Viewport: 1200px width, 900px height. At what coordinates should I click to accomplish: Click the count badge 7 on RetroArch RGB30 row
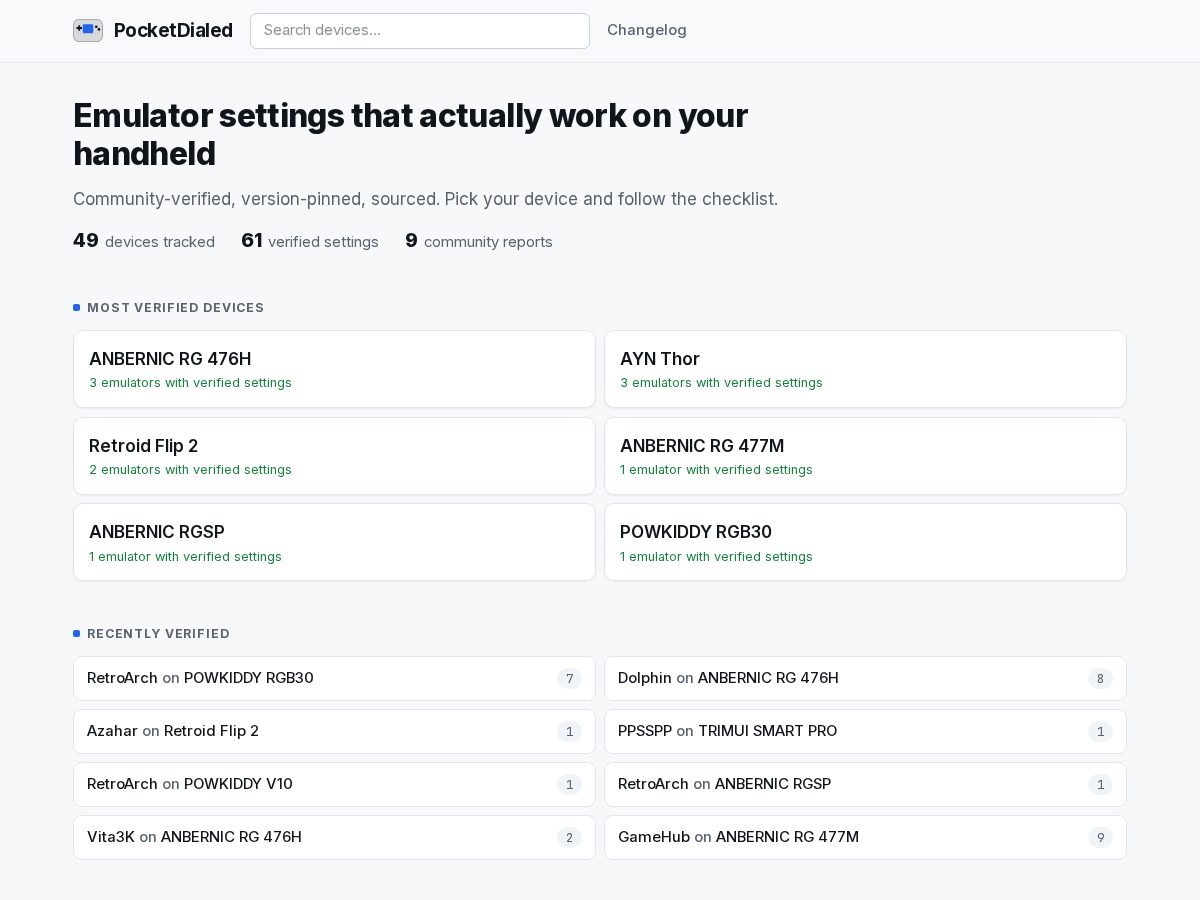point(569,679)
